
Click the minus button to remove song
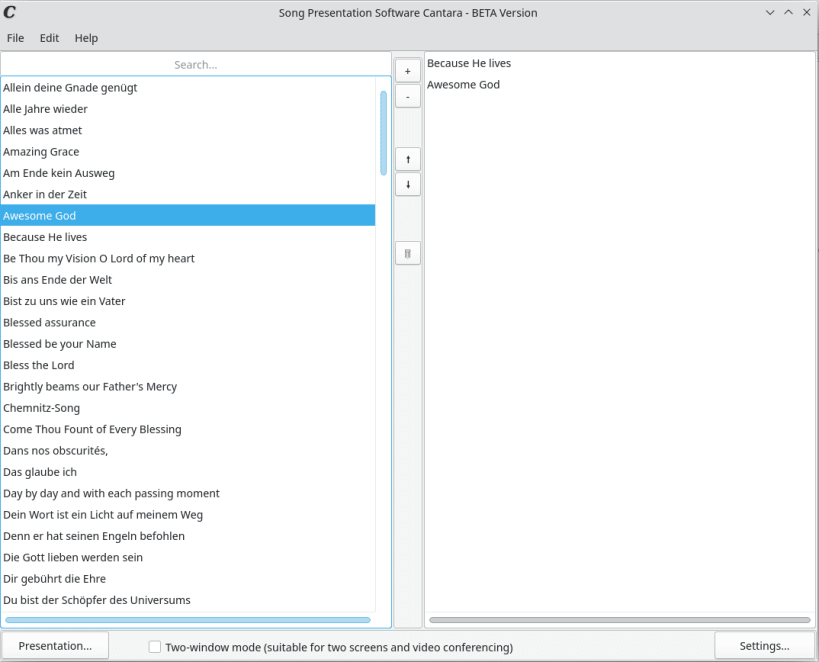coord(408,97)
